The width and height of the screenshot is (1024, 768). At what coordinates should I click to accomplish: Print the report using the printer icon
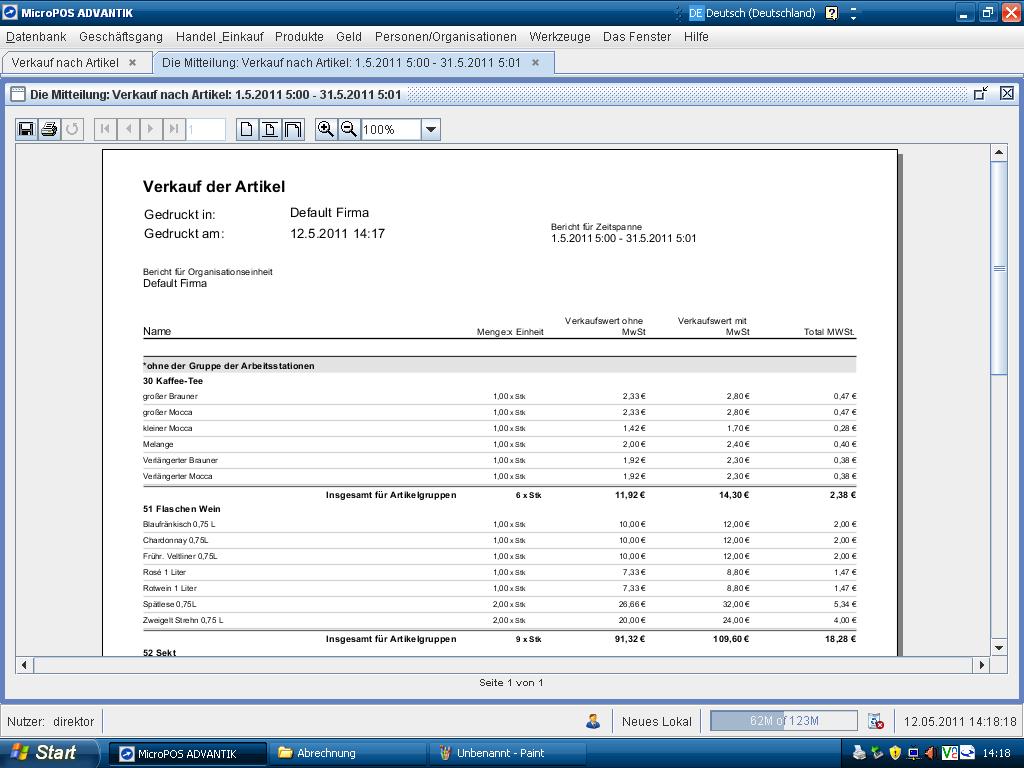coord(49,129)
